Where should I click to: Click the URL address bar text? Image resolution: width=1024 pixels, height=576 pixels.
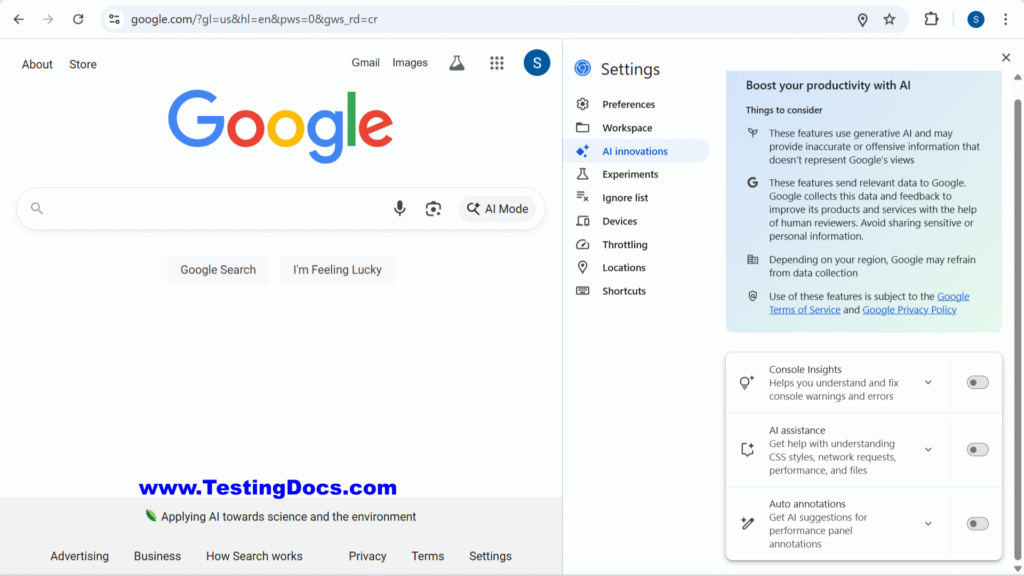pos(254,20)
